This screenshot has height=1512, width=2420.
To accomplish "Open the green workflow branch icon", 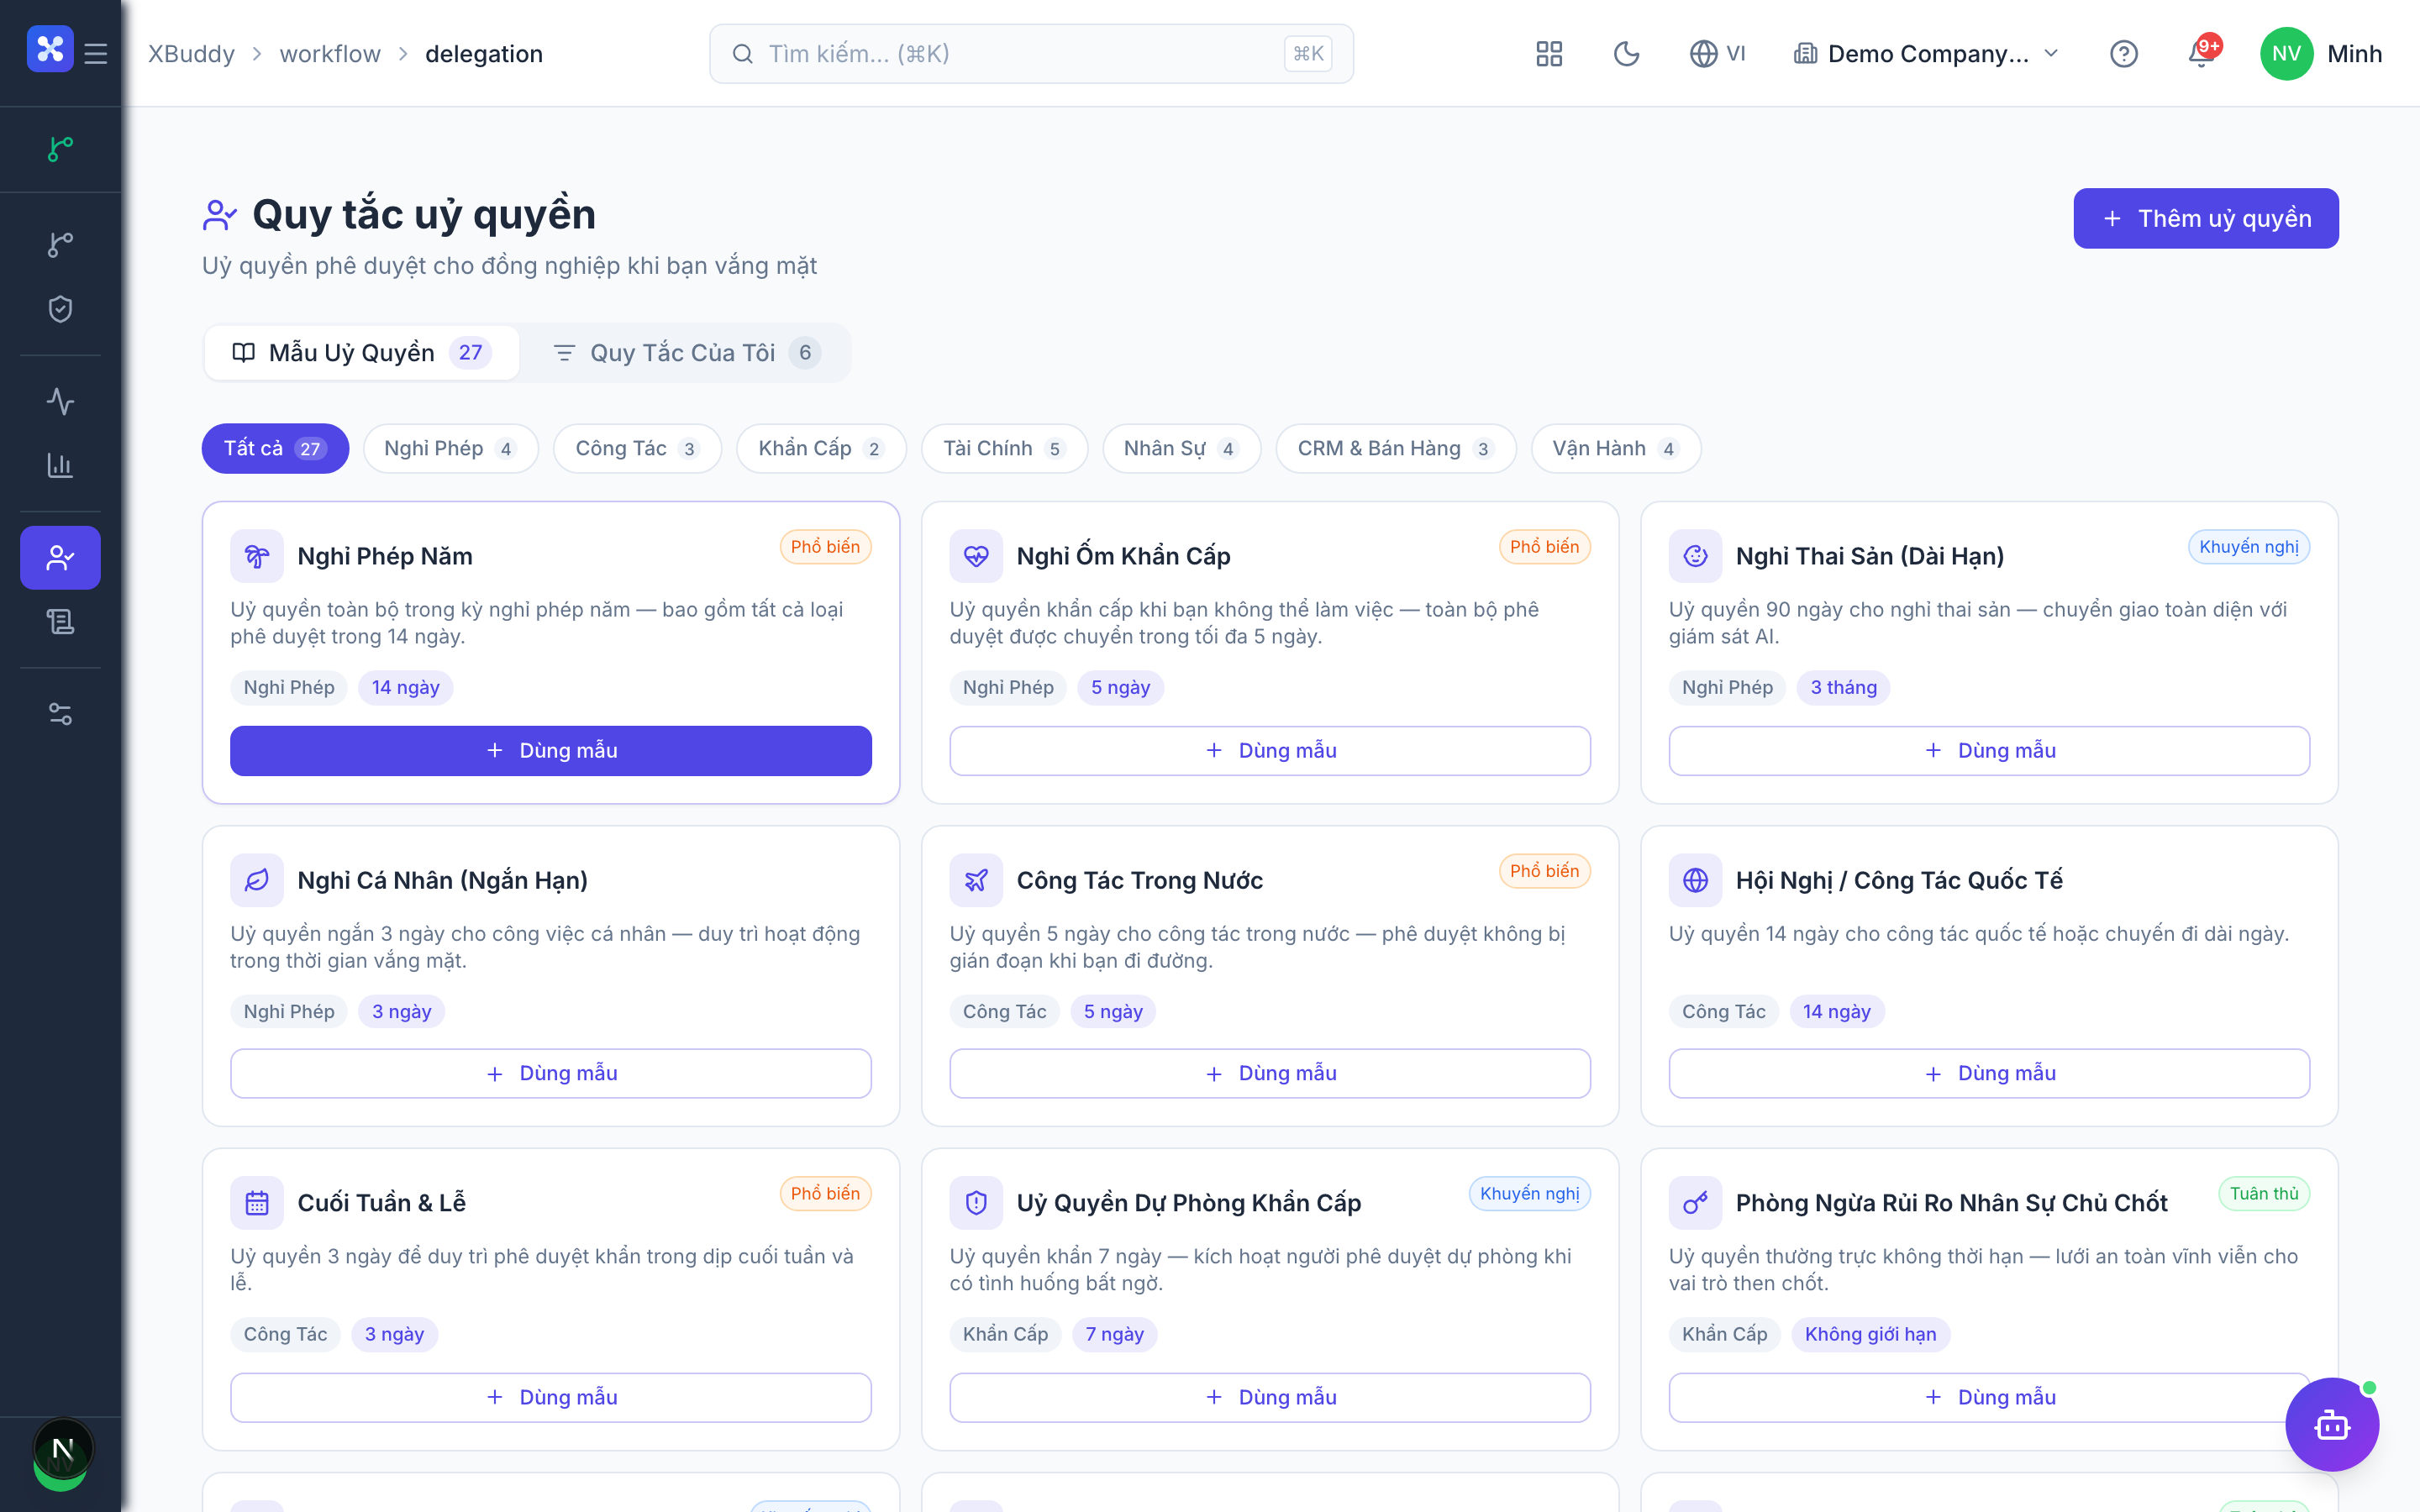I will 60,149.
